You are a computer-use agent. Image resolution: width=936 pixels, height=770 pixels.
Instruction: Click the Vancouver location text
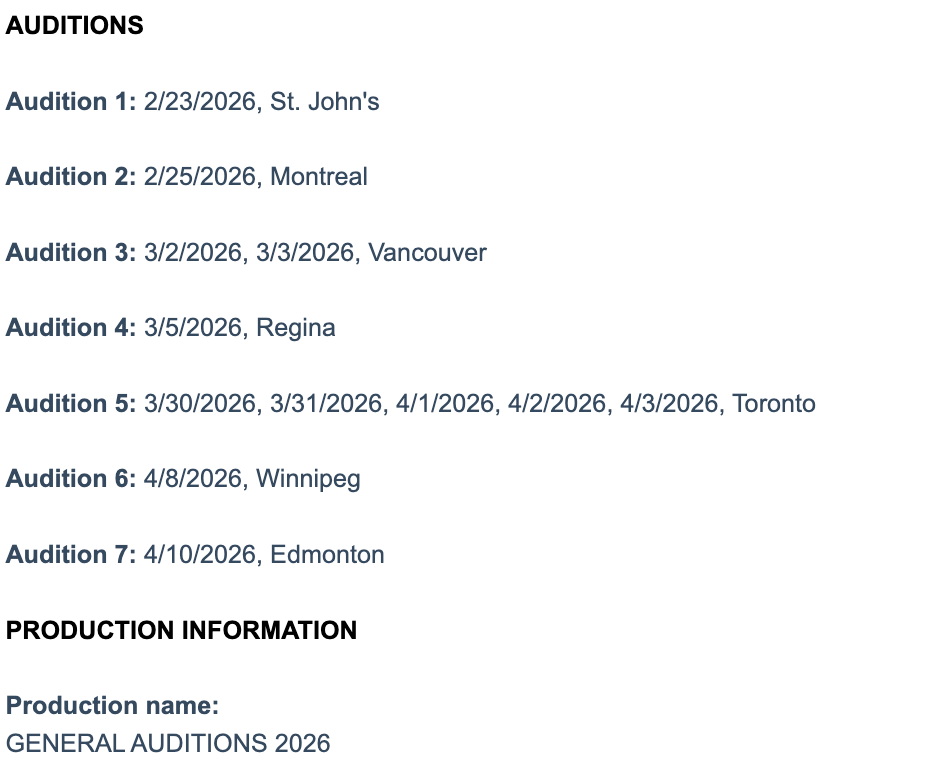point(427,253)
